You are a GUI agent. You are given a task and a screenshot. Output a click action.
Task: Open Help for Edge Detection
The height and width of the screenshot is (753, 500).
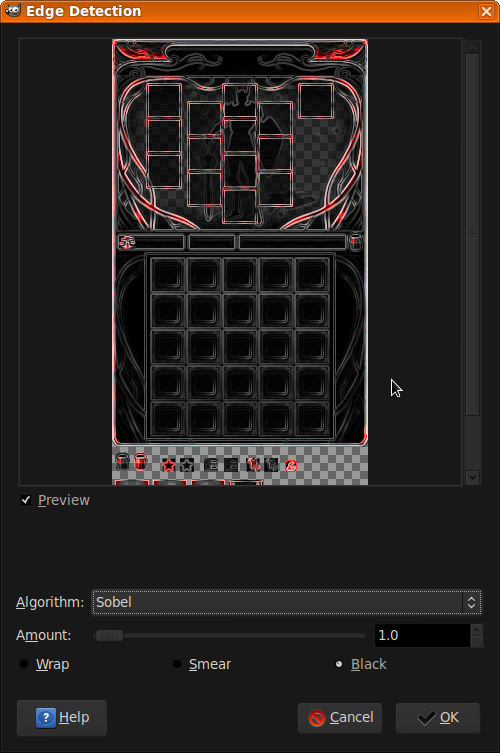[x=62, y=718]
